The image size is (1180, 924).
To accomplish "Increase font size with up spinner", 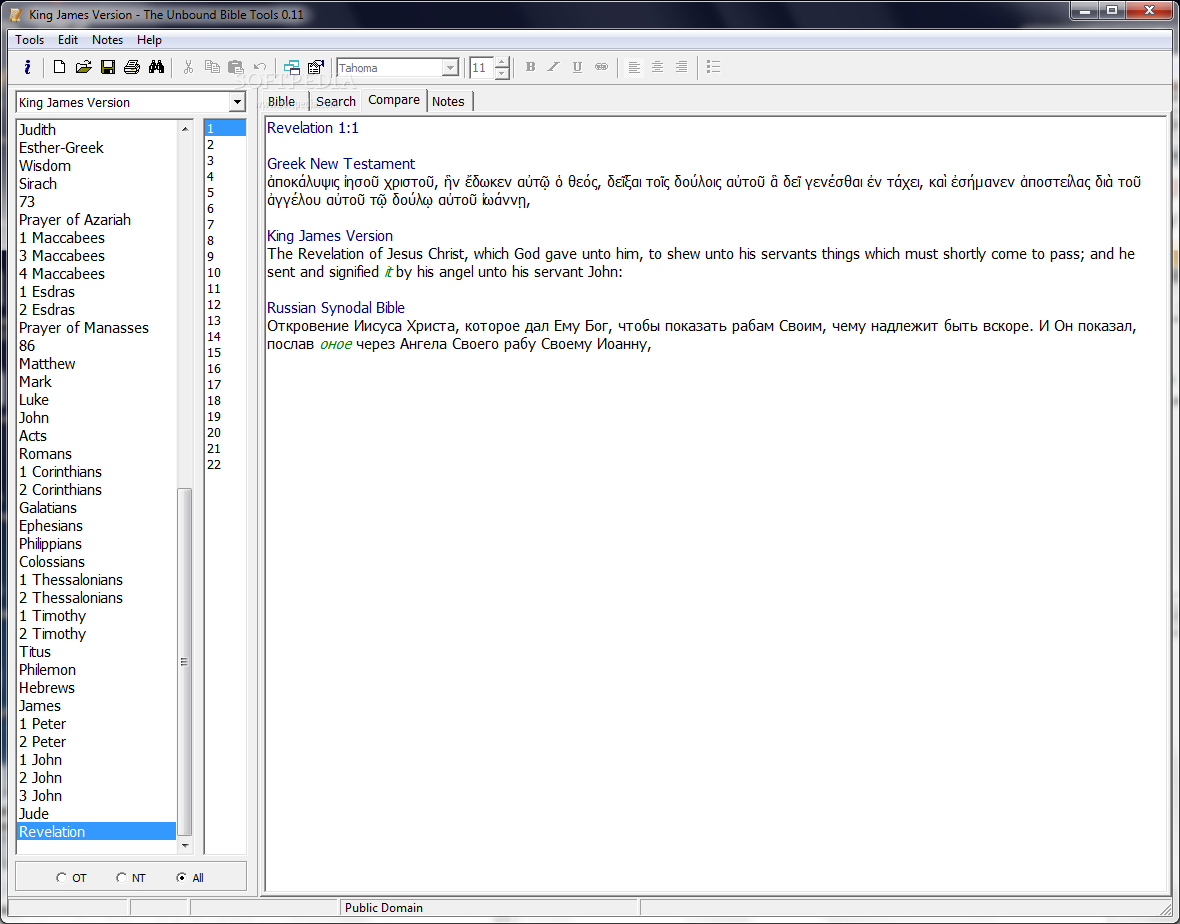I will tap(502, 62).
